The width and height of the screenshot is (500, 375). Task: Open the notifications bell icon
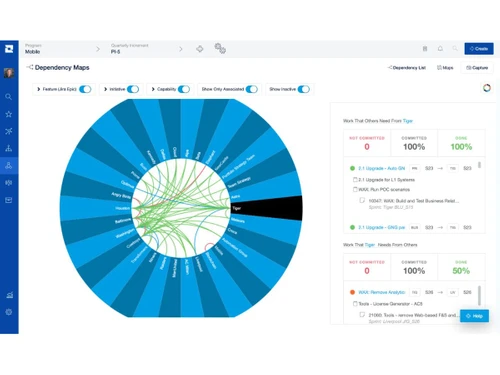440,49
